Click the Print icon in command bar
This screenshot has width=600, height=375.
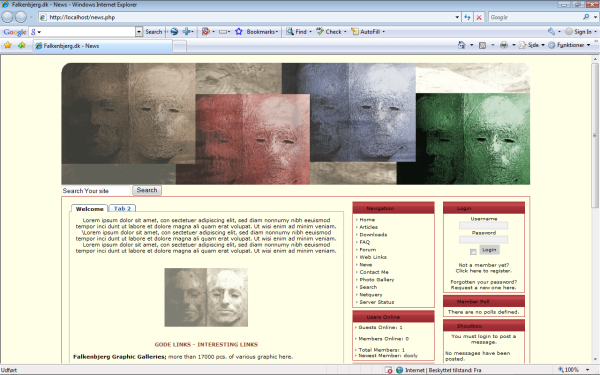(x=504, y=45)
